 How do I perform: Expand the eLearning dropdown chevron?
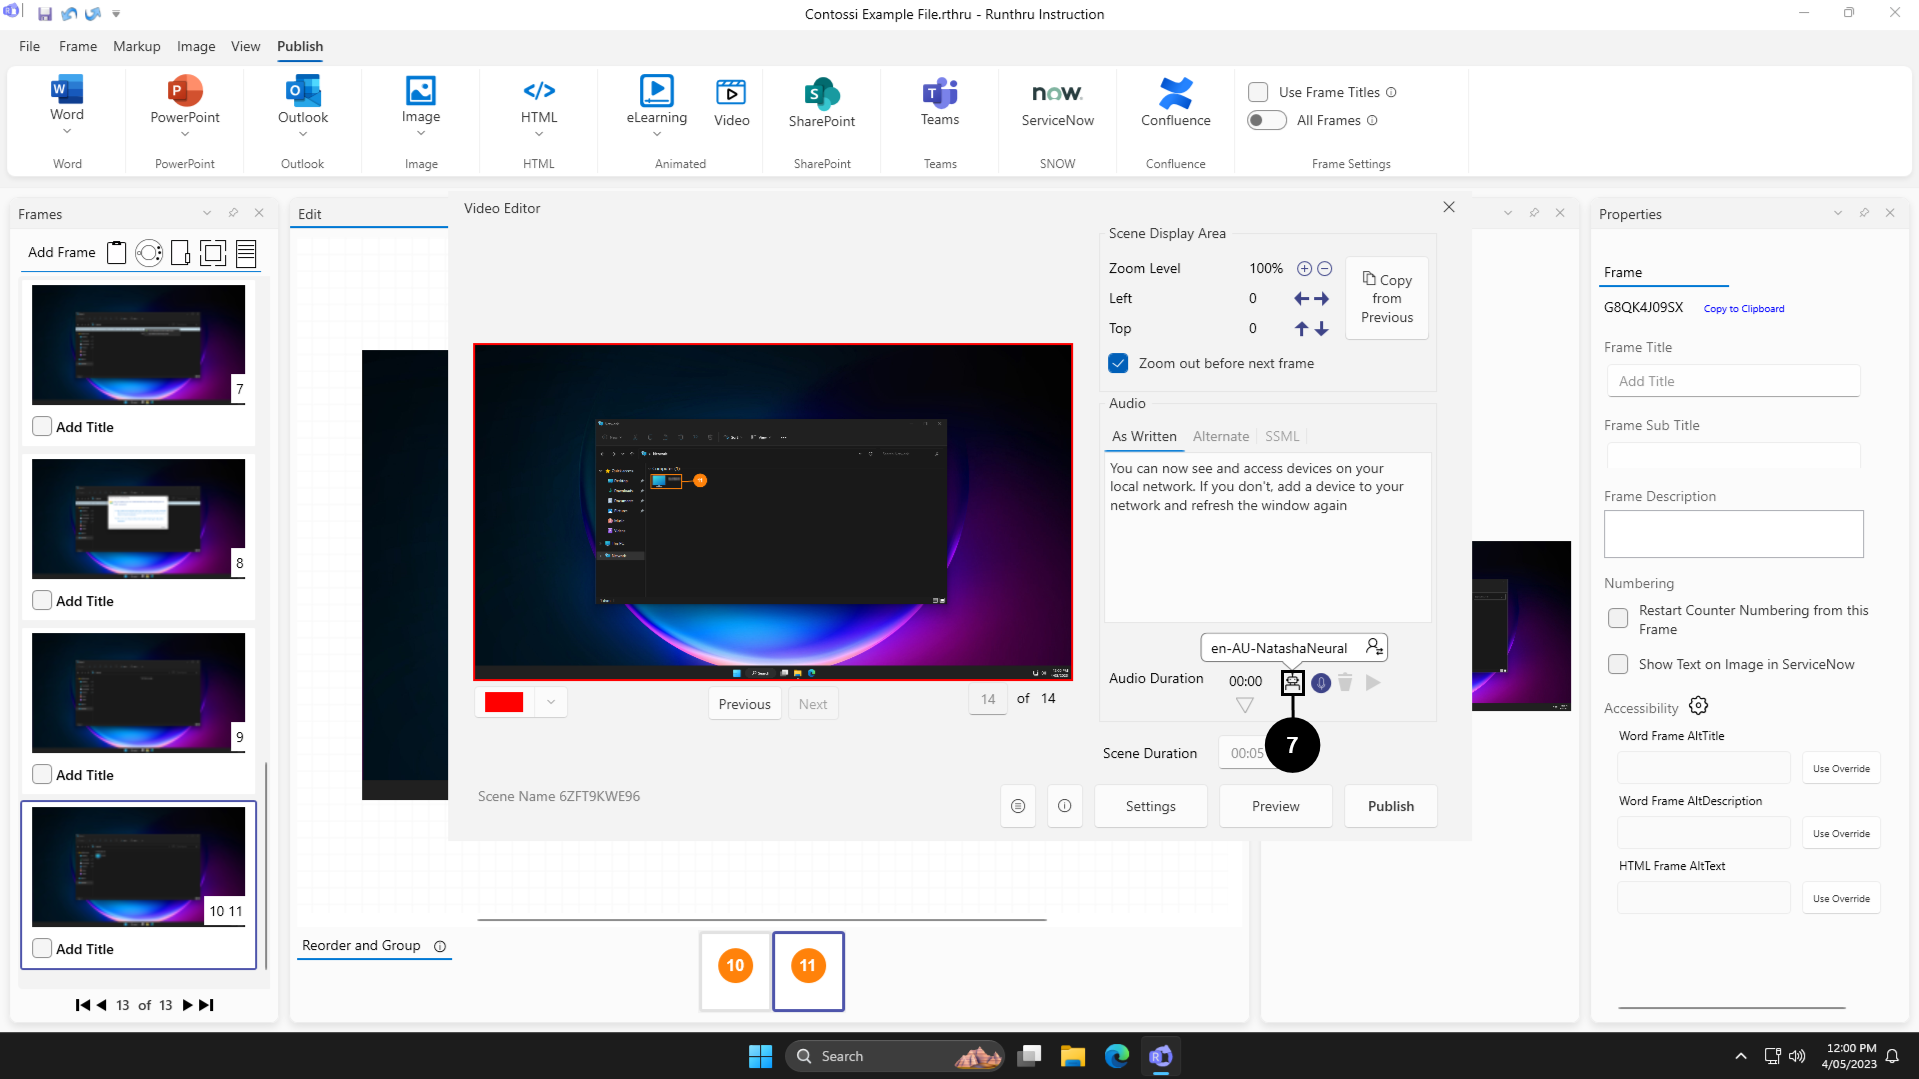click(657, 134)
